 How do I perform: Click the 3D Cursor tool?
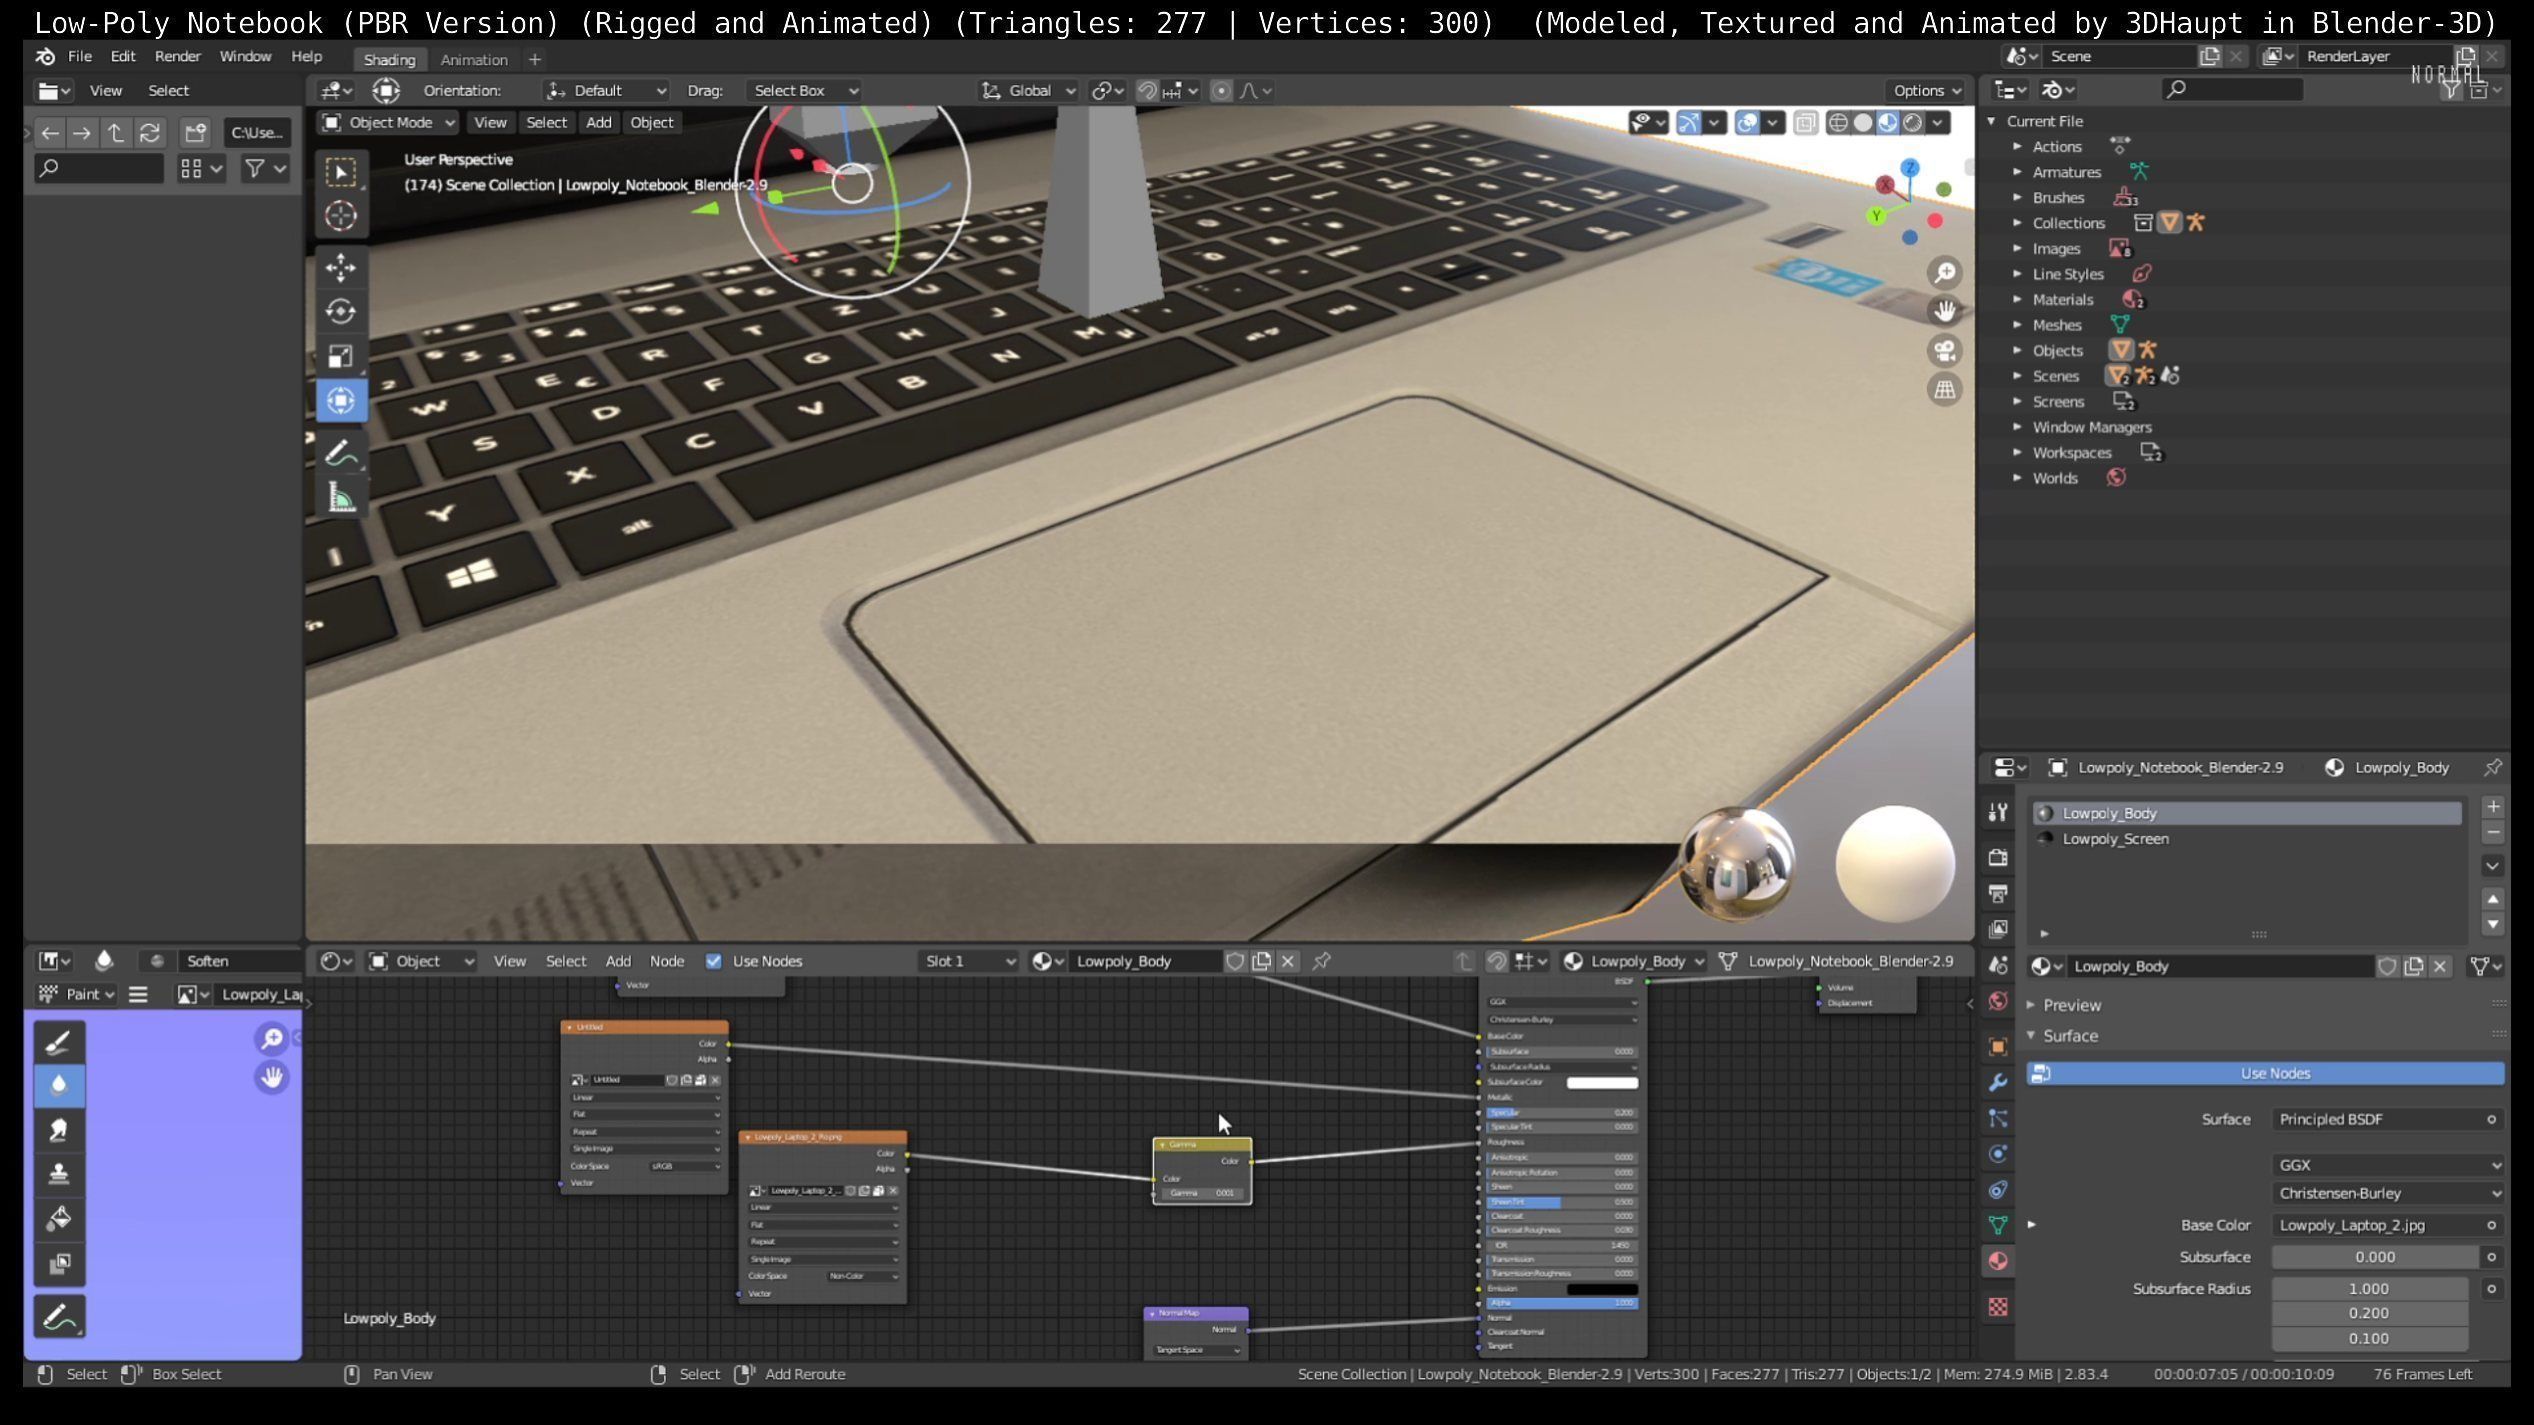pyautogui.click(x=340, y=216)
